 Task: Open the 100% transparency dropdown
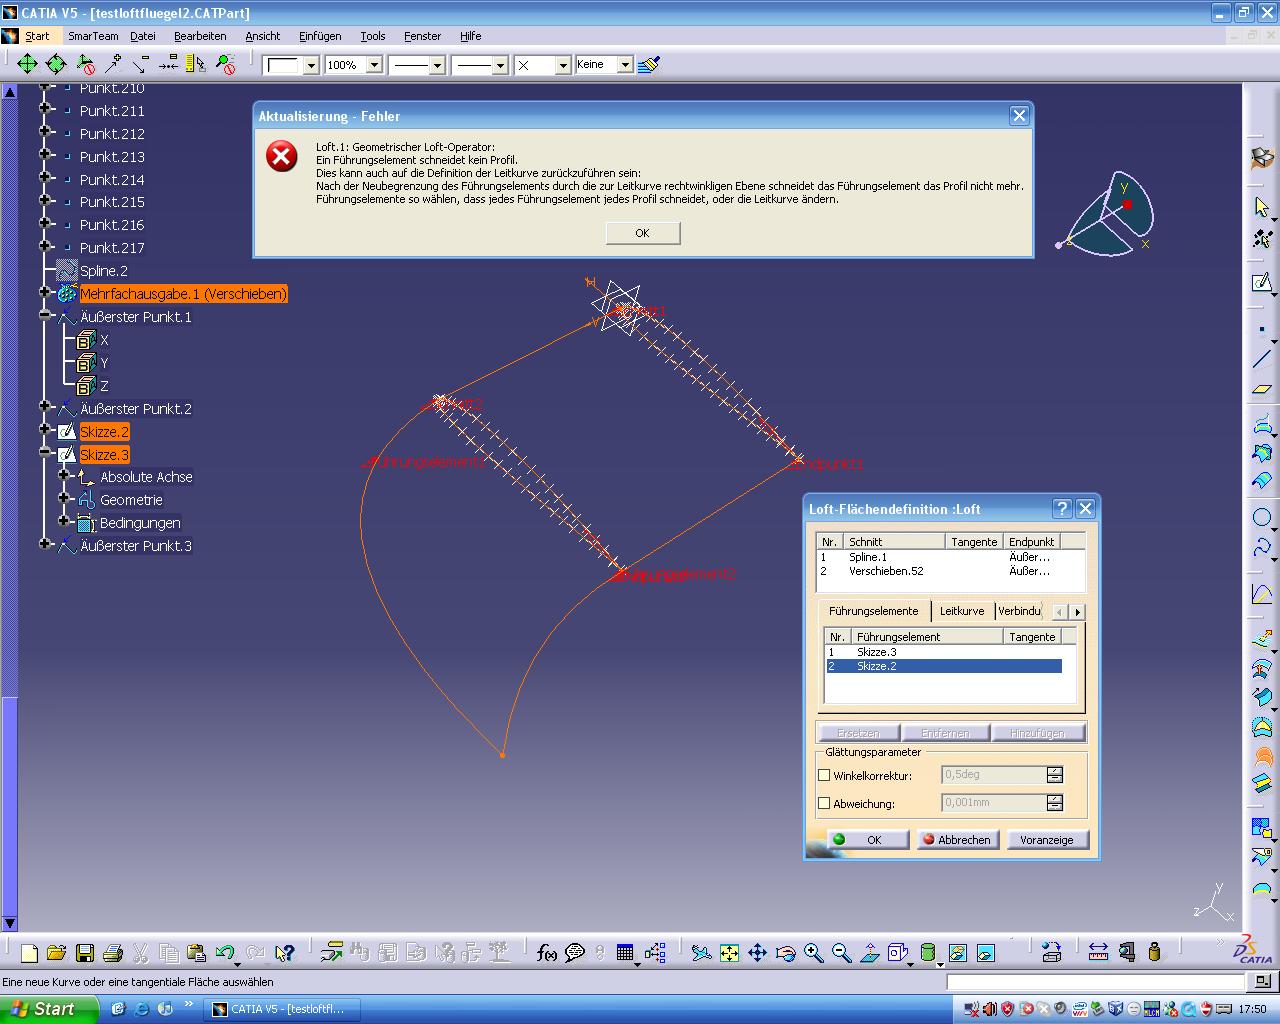point(374,65)
